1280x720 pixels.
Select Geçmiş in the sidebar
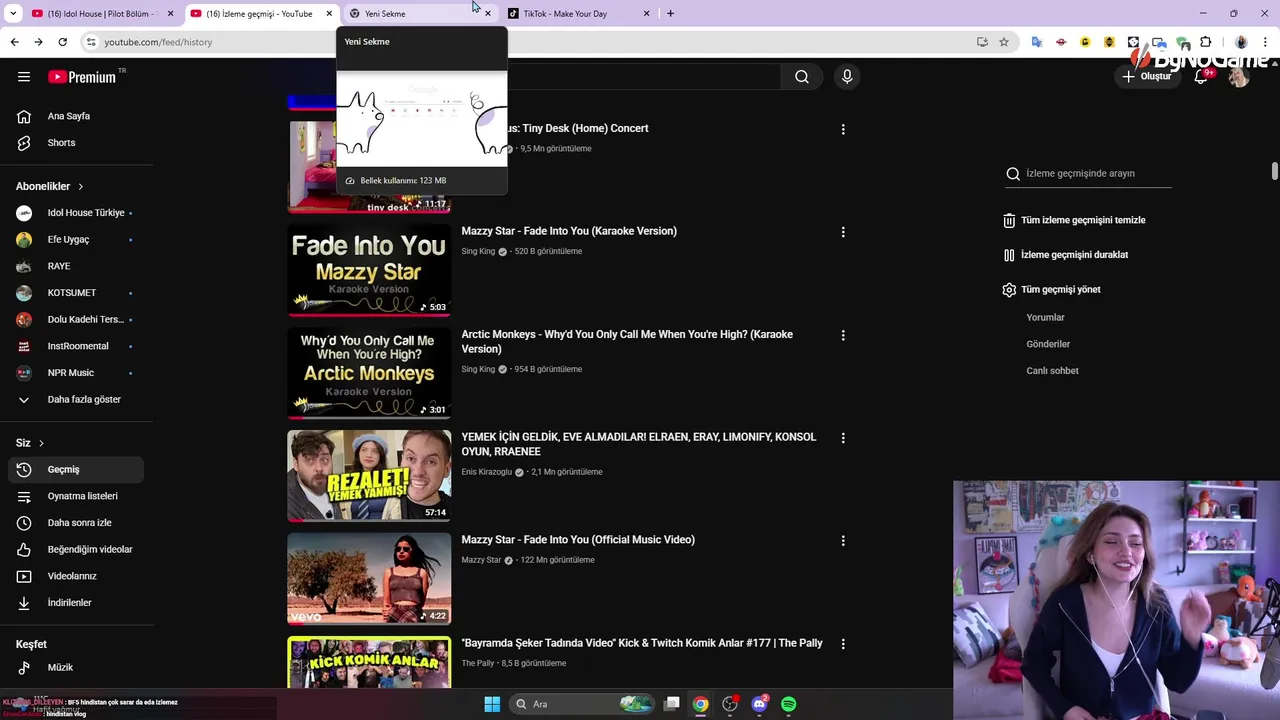click(x=76, y=469)
